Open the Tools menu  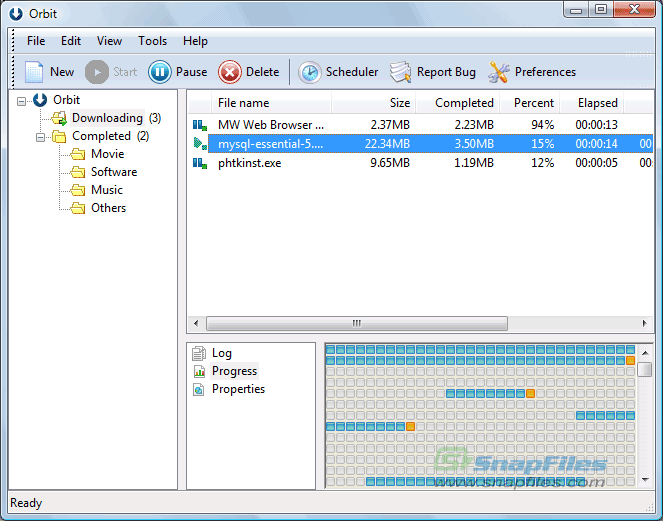[152, 41]
